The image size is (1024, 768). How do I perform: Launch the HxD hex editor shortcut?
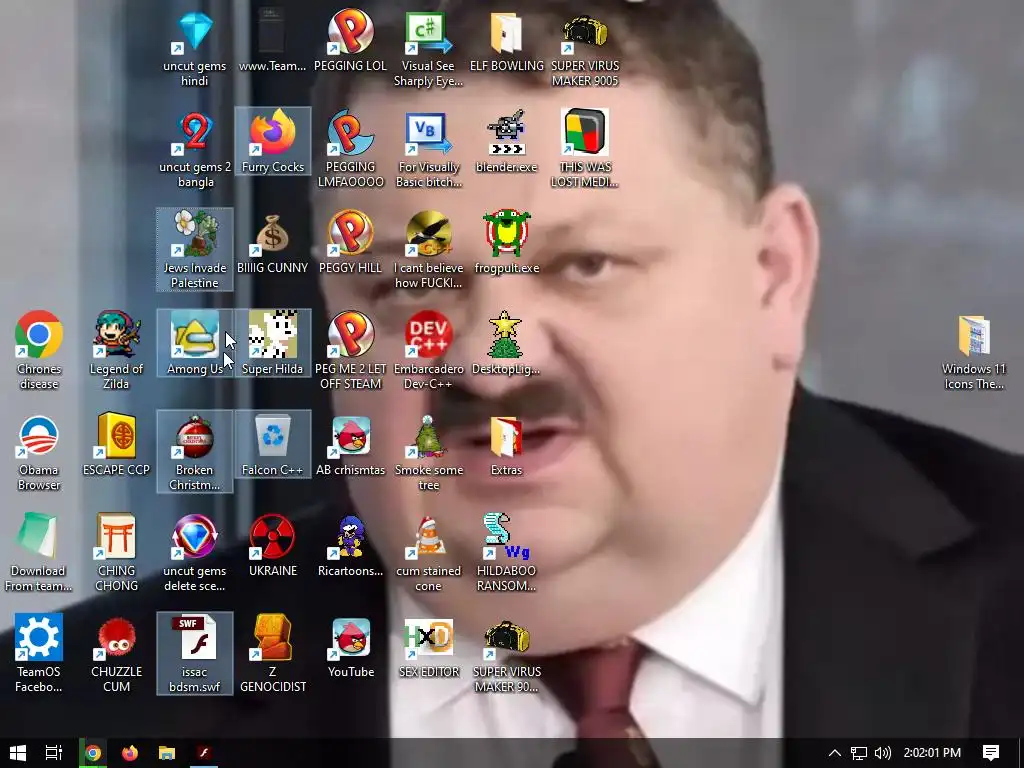(x=428, y=647)
